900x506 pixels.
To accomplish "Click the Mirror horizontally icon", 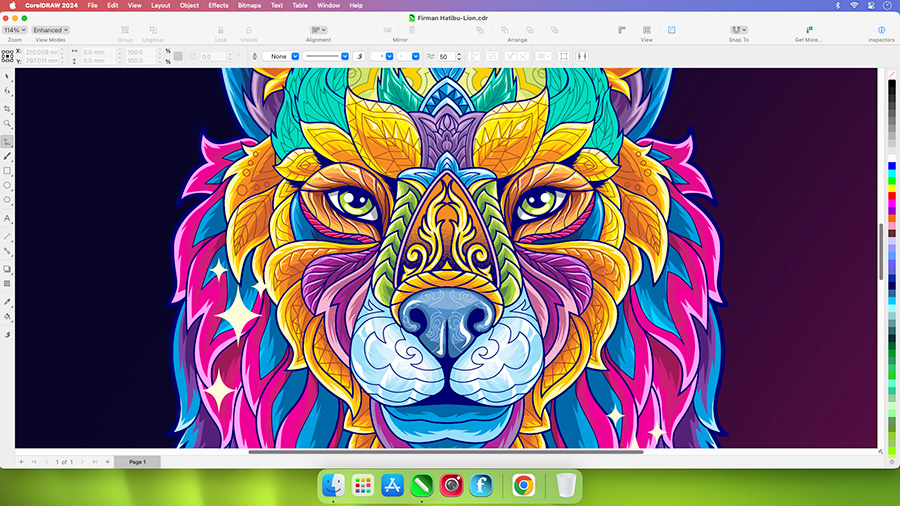I will (x=387, y=30).
